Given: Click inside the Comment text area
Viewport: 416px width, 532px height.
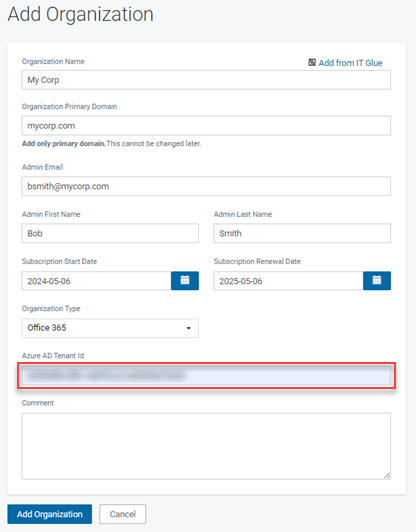Looking at the screenshot, I should pos(206,446).
